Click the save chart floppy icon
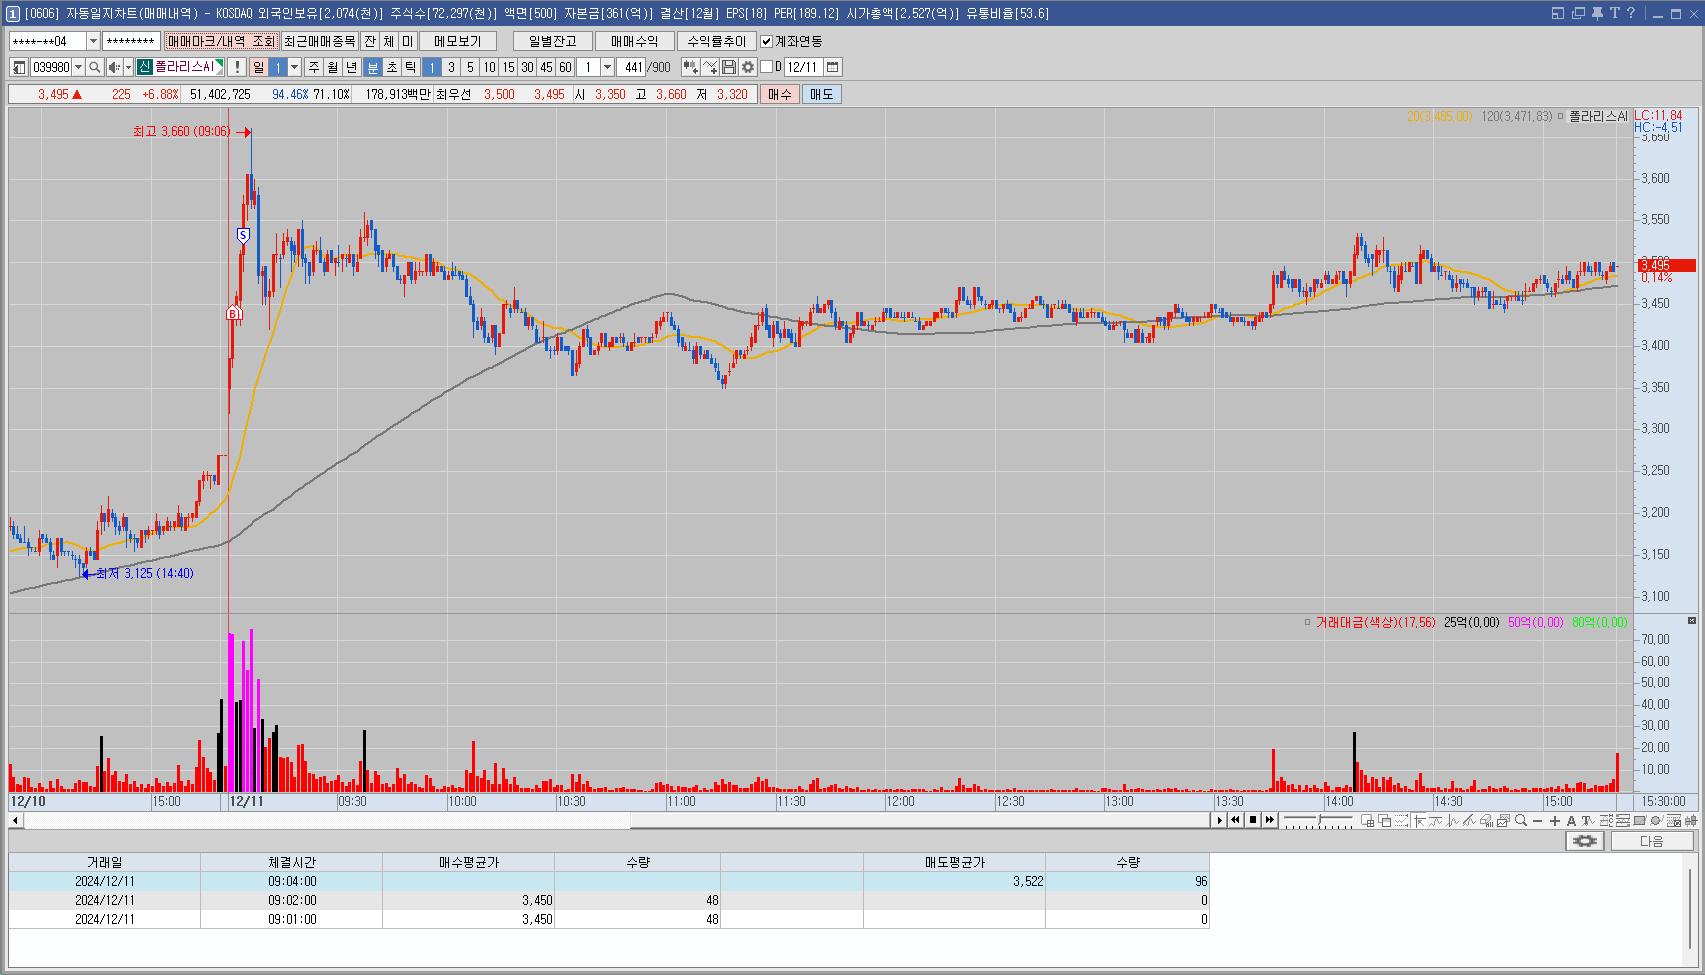Image resolution: width=1705 pixels, height=975 pixels. point(728,67)
